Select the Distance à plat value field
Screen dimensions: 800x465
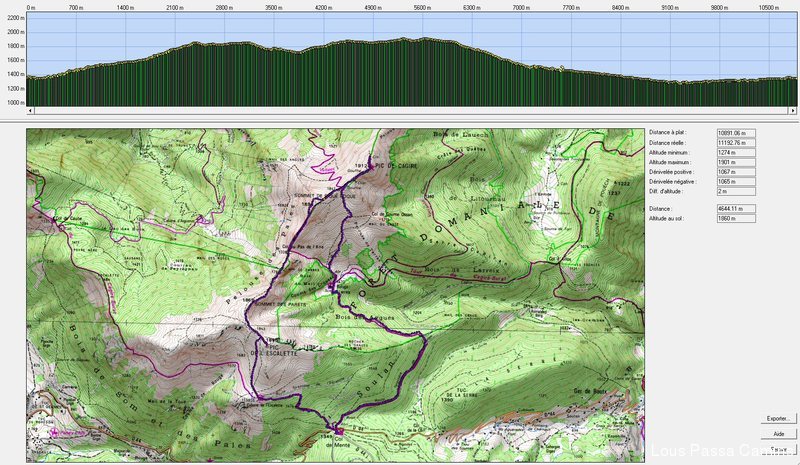click(x=736, y=132)
